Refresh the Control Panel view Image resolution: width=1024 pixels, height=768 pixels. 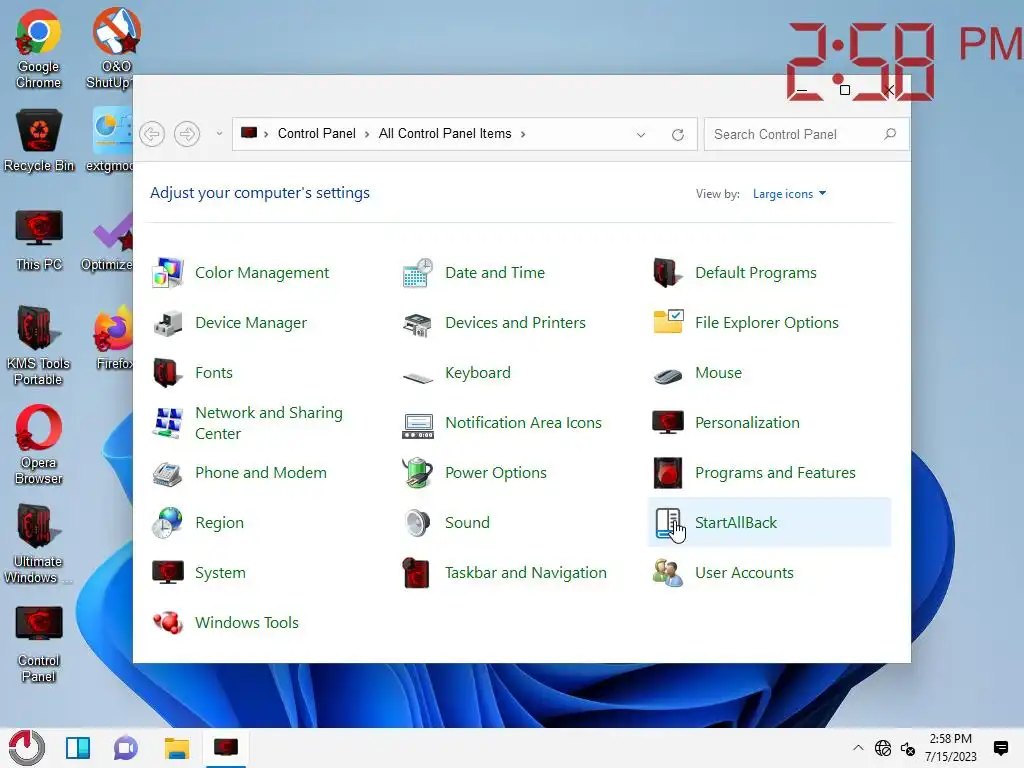coord(678,135)
